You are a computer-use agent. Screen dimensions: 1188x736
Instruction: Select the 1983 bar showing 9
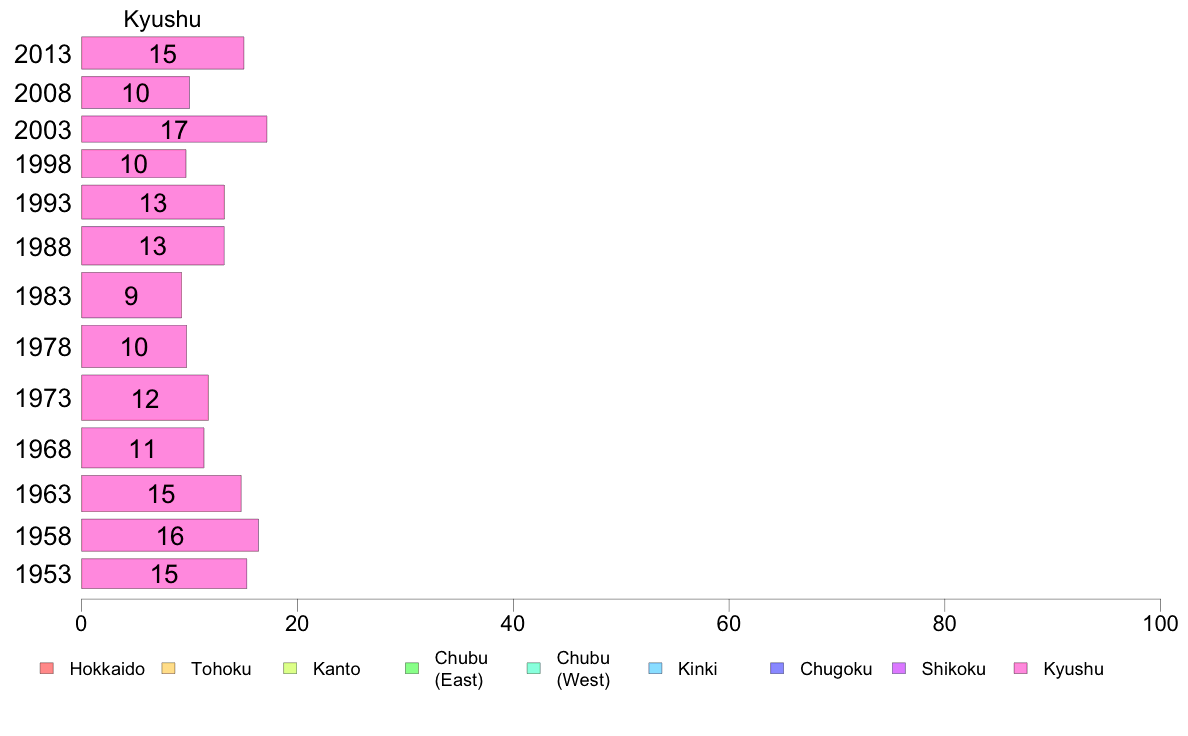pos(132,295)
